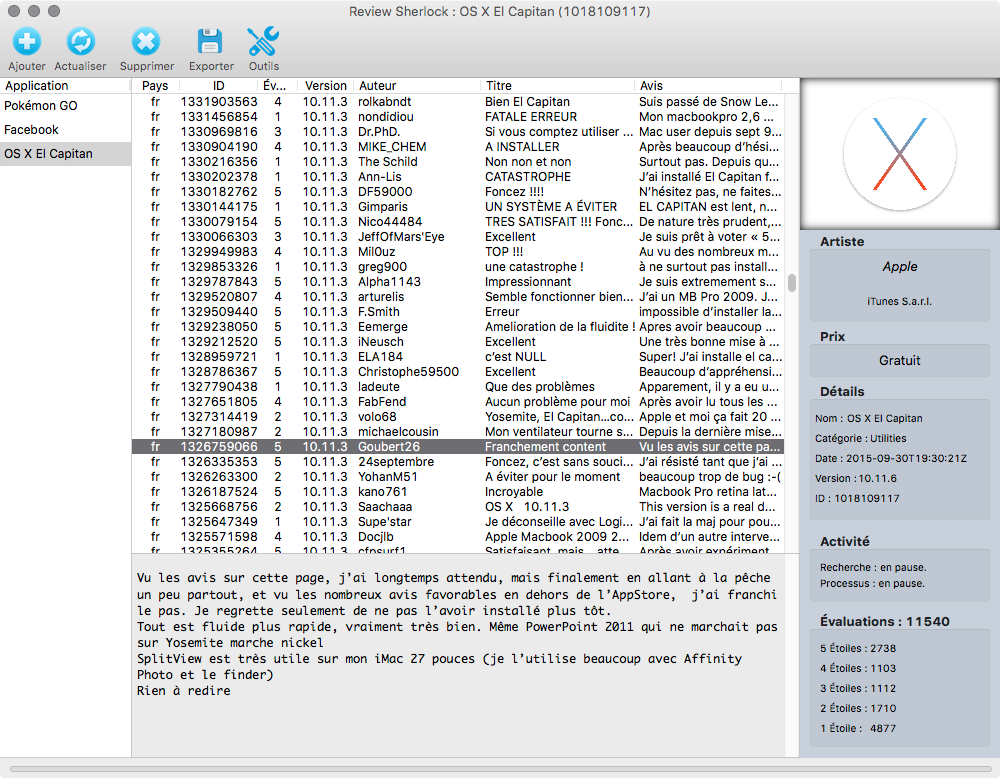Refresh reviews with Actualiser icon
Viewport: 1000px width, 778px height.
80,41
